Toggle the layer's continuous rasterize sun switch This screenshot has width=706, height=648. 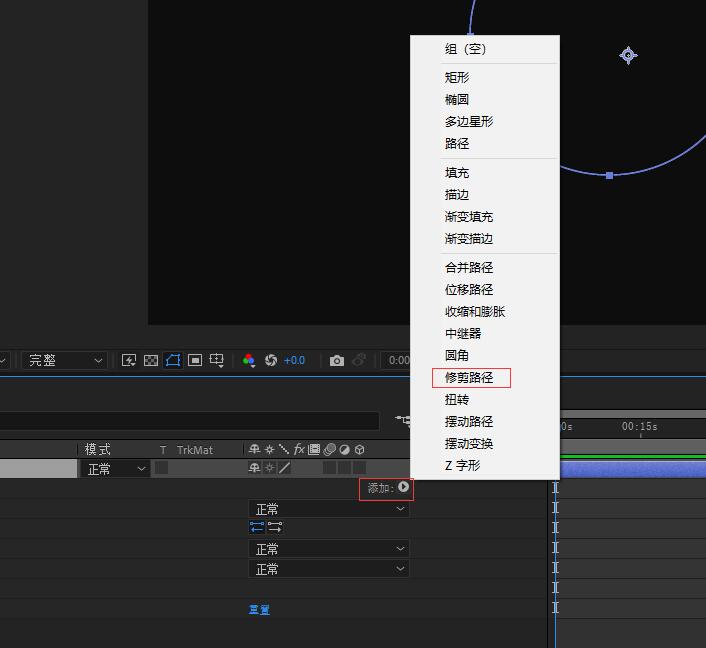point(269,468)
